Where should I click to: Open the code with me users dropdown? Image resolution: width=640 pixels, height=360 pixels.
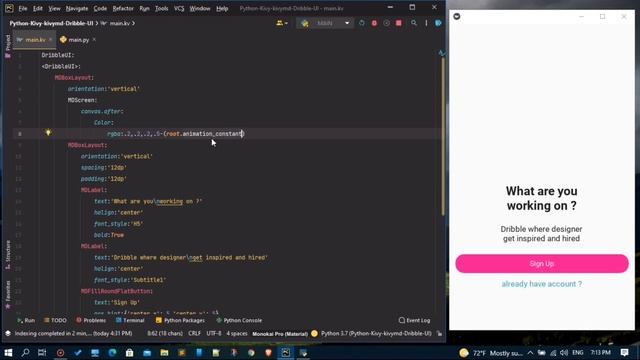282,23
